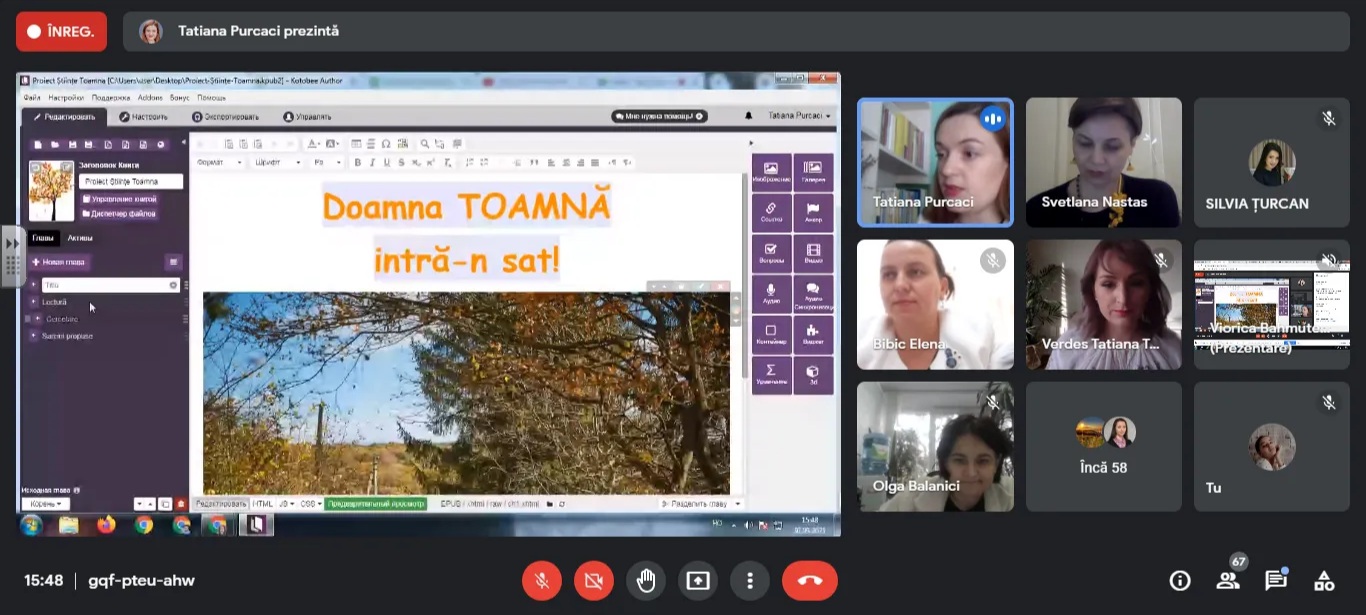Click the Галерея gallery widget icon

(813, 172)
